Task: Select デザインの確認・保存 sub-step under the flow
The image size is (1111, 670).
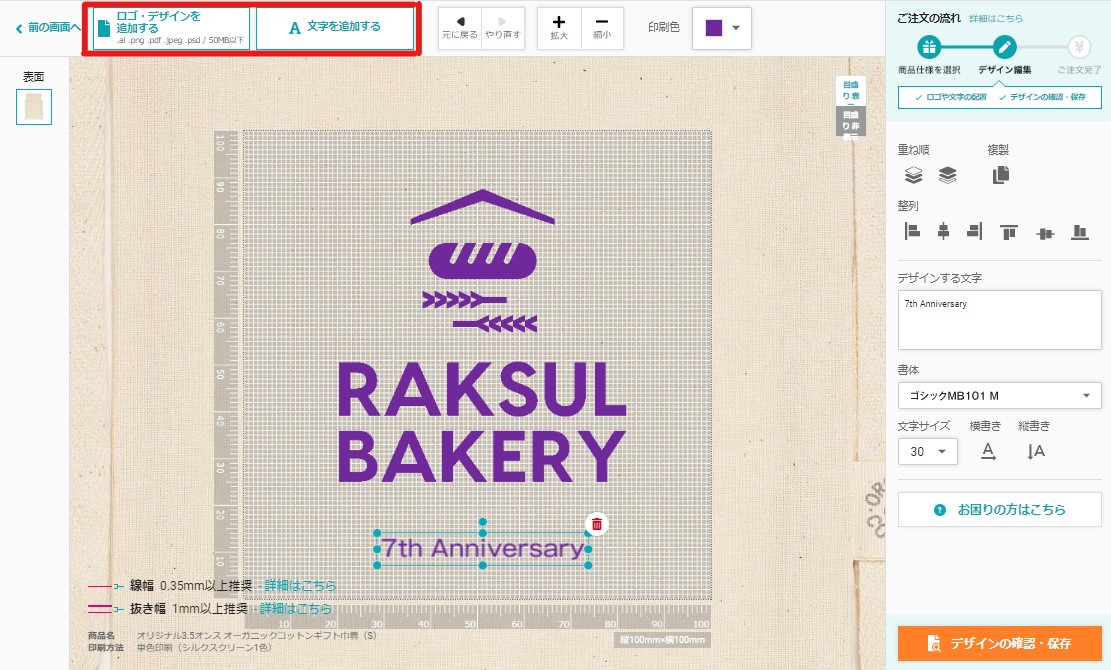Action: (1042, 97)
